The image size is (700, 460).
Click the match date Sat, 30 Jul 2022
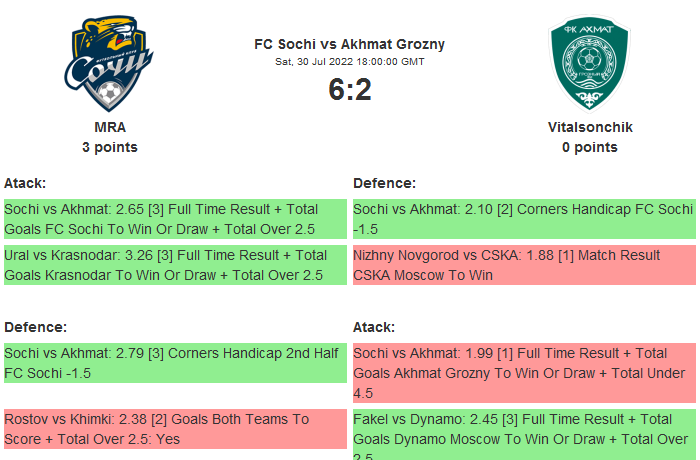pos(350,61)
